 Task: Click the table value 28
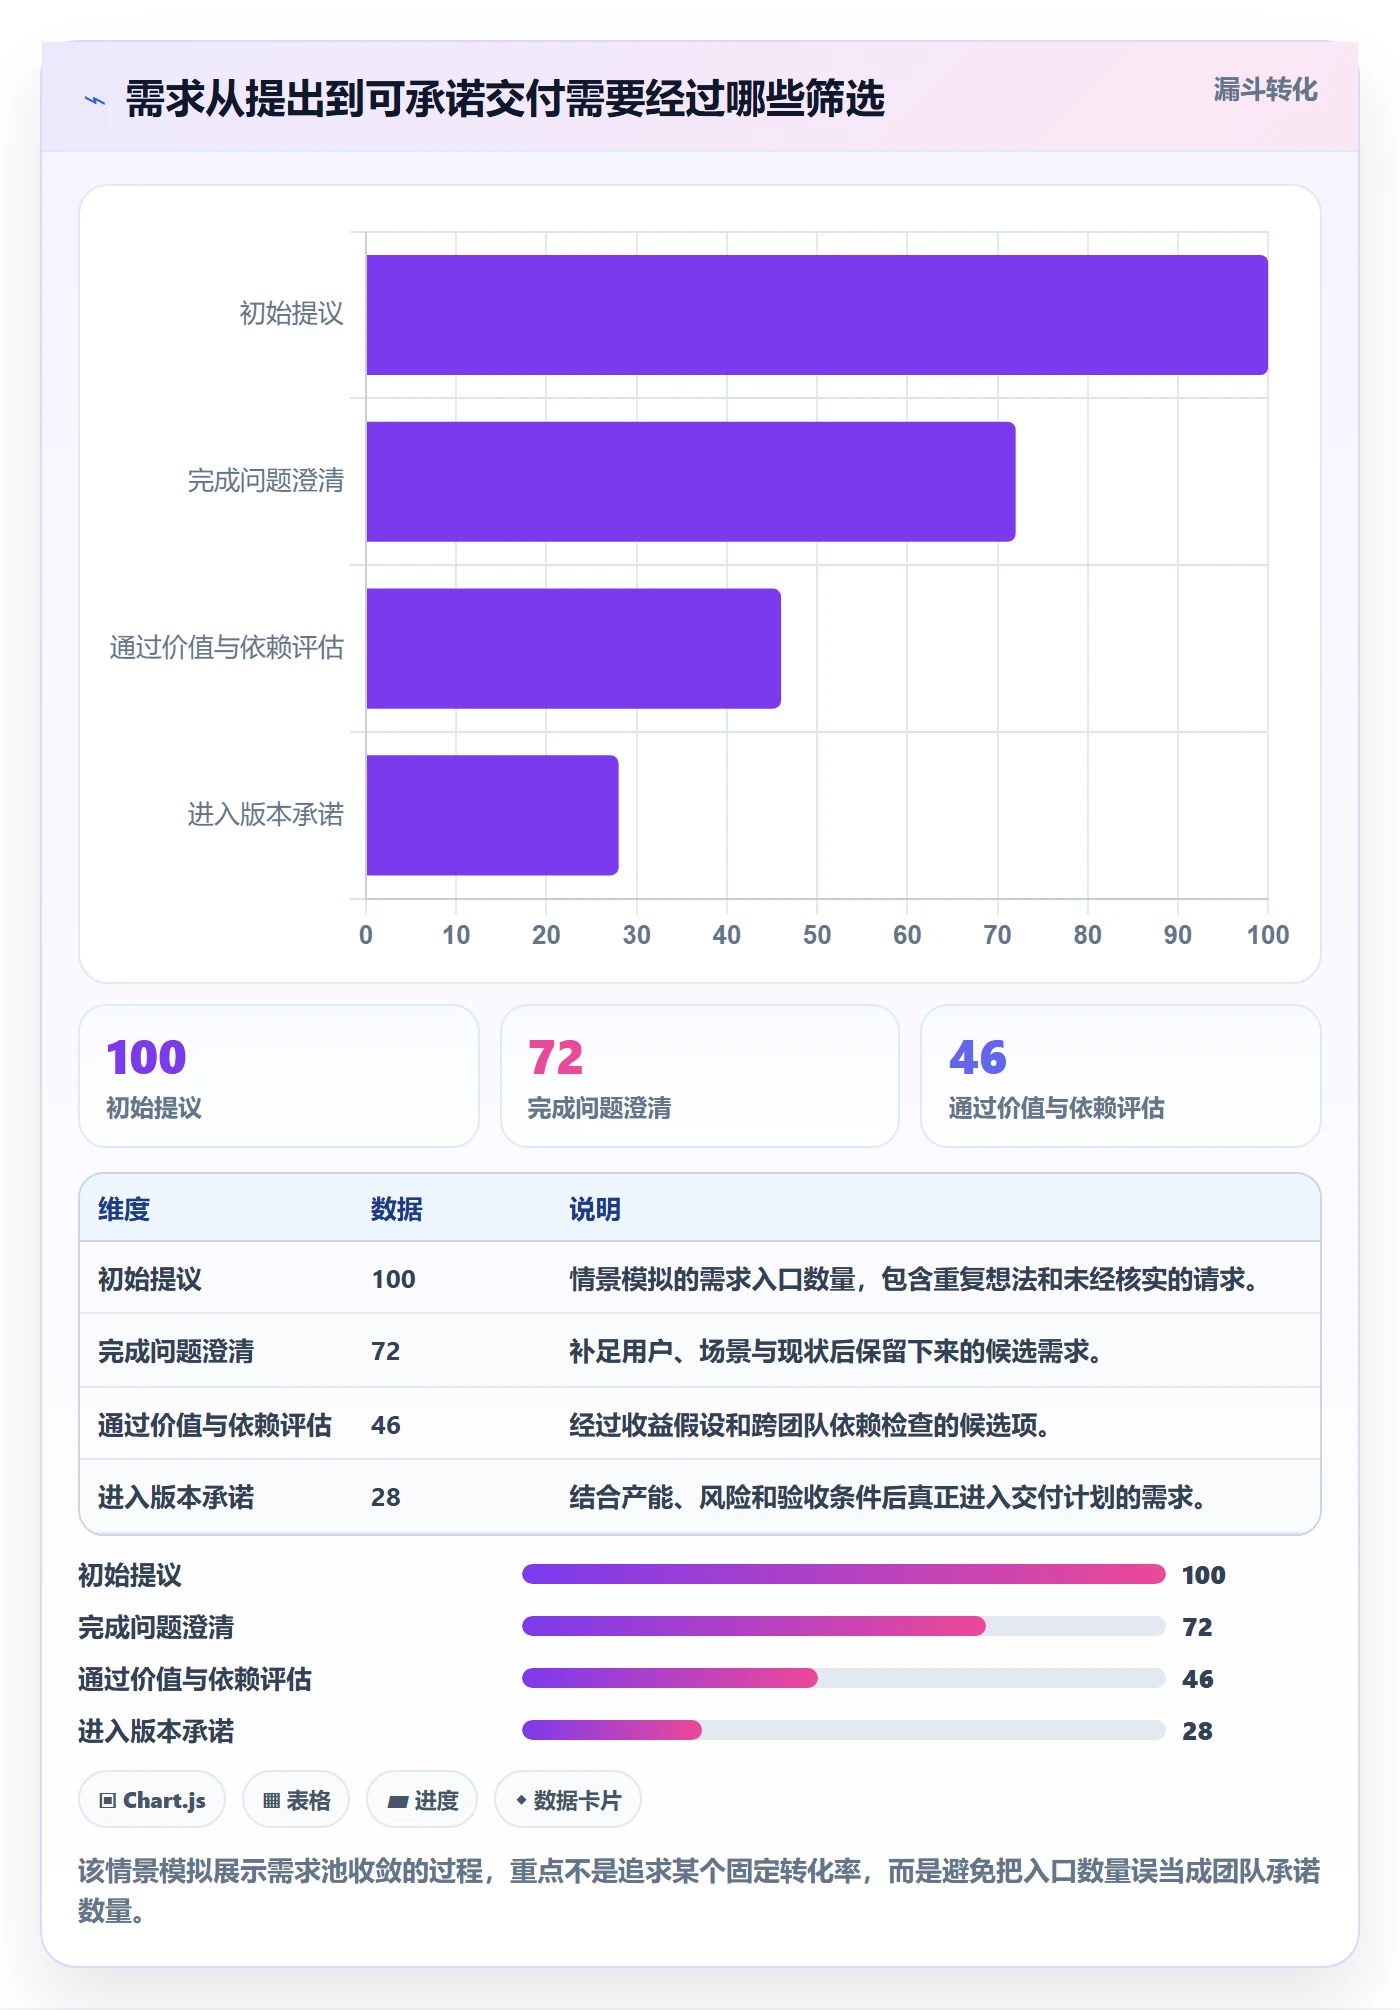(x=386, y=1497)
